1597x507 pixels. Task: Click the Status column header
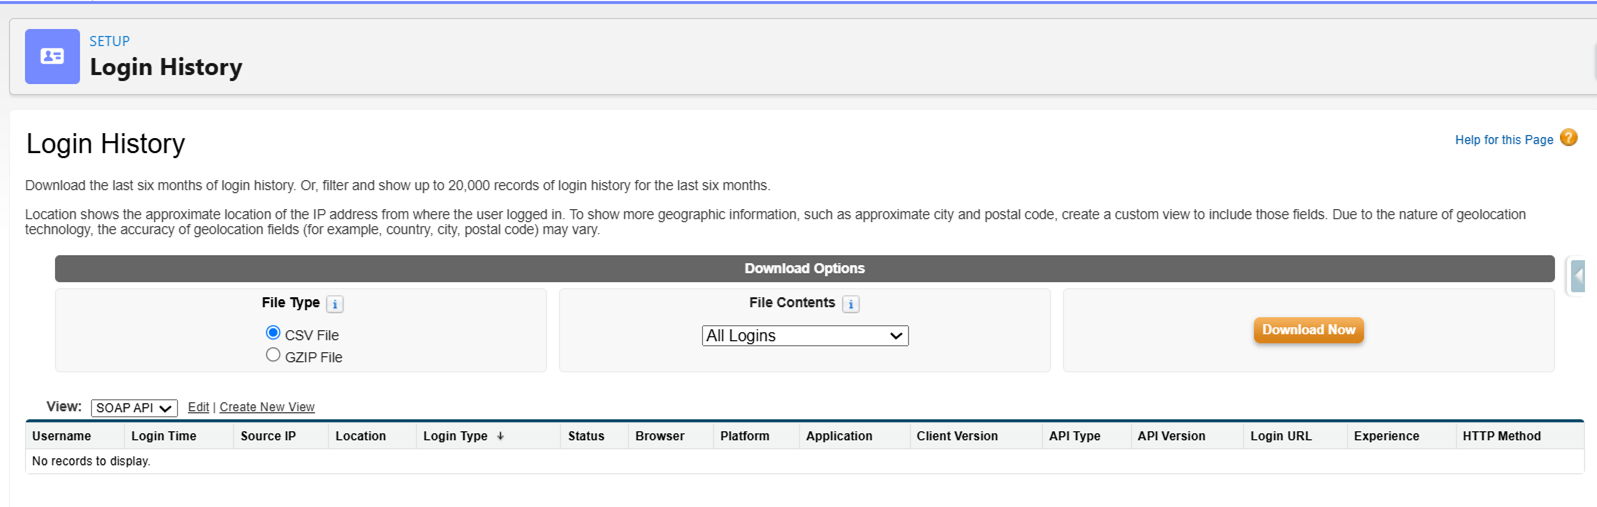click(x=586, y=436)
